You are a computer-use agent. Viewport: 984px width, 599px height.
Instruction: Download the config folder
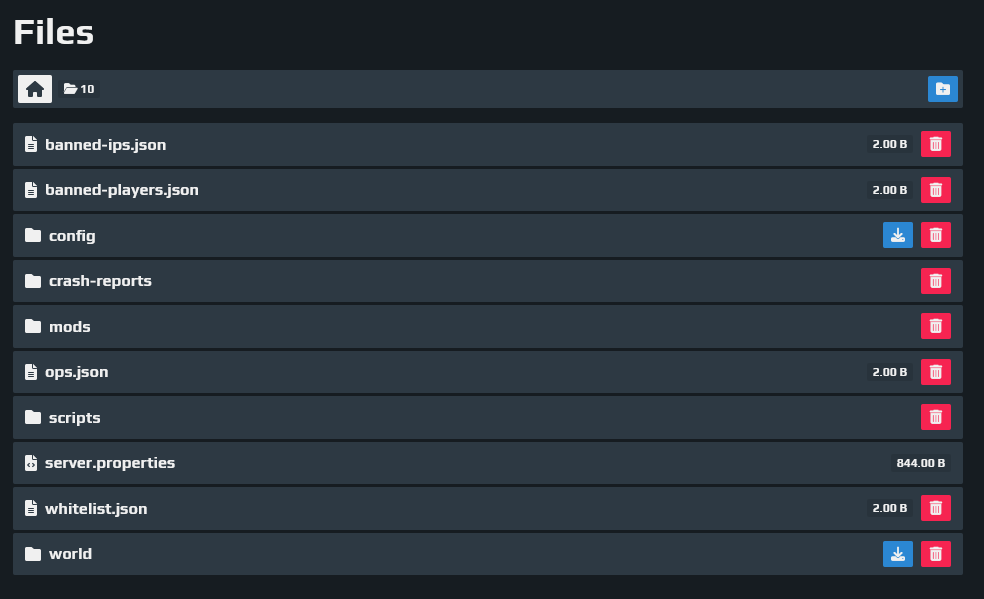coord(898,235)
